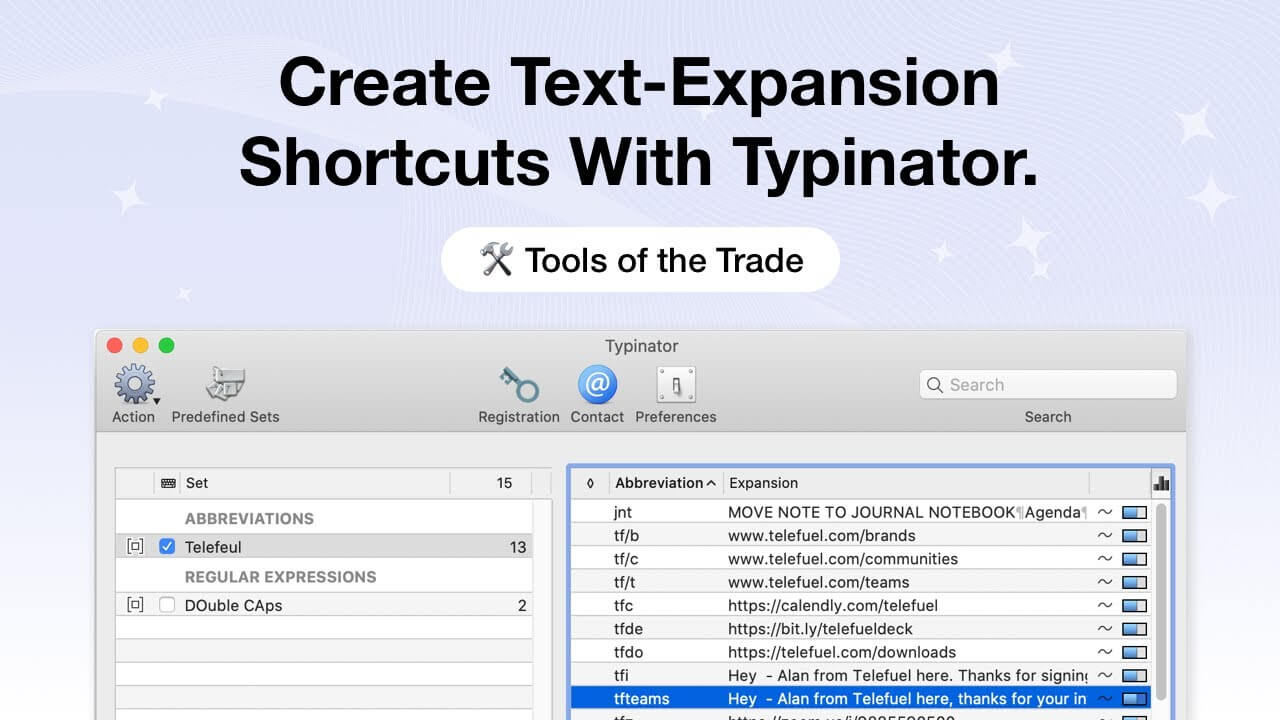Click the ABBREVIATIONS group header
1280x720 pixels.
(x=248, y=518)
